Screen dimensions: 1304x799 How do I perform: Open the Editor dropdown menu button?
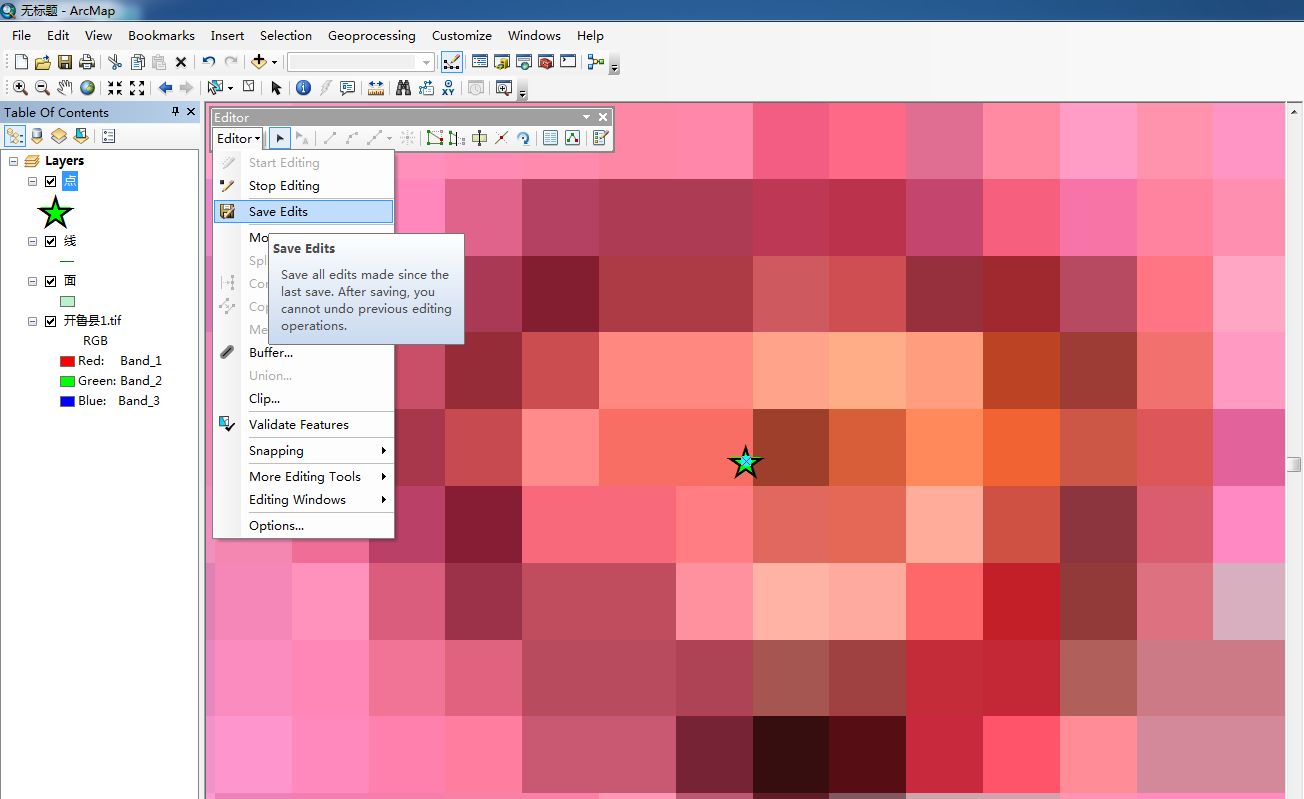(x=239, y=138)
